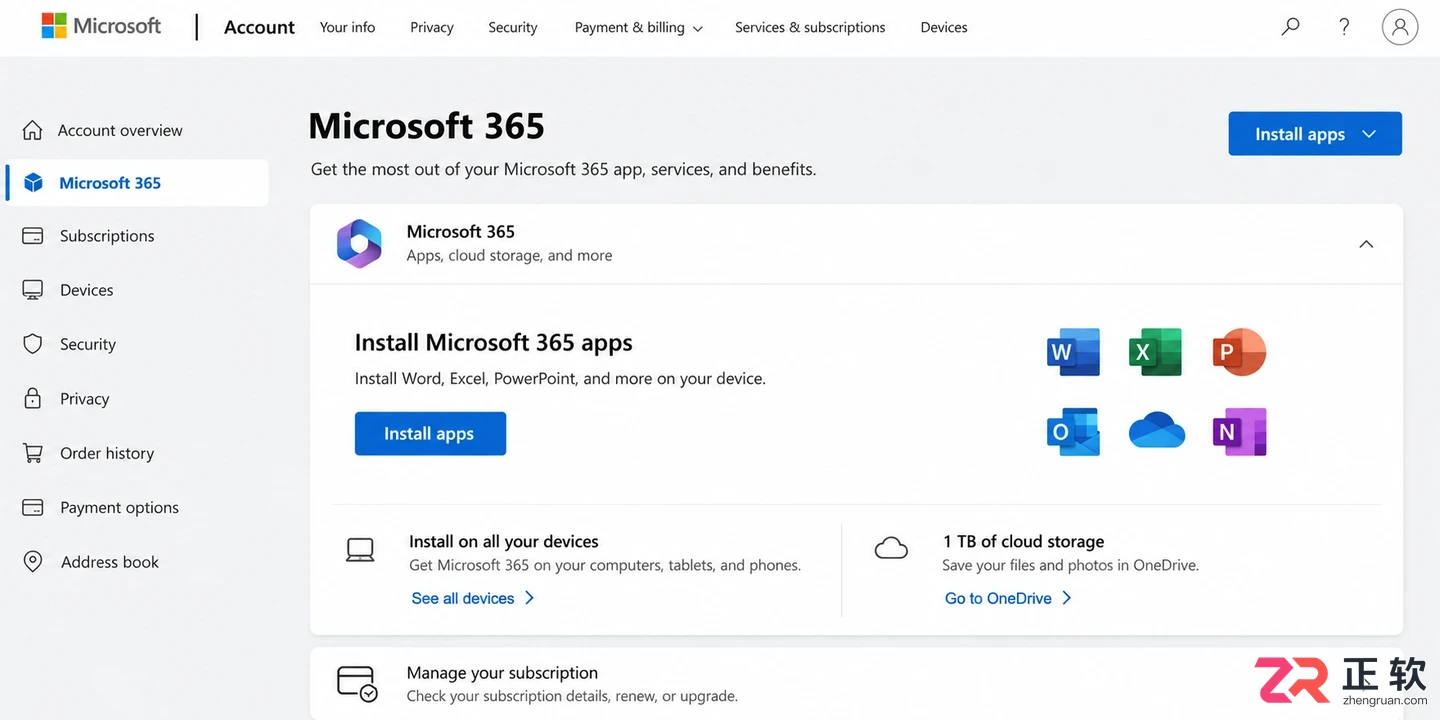Viewport: 1440px width, 720px height.
Task: Click the PowerPoint app icon
Action: 1239,352
